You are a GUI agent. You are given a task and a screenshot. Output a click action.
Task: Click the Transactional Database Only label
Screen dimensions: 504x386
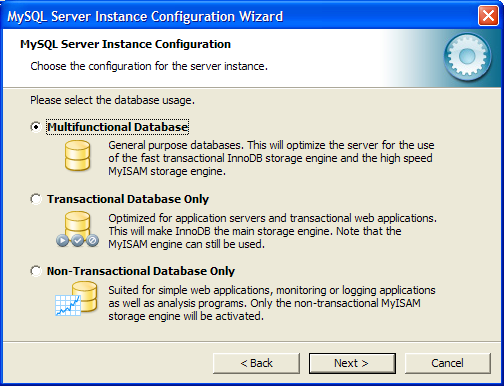pos(128,199)
